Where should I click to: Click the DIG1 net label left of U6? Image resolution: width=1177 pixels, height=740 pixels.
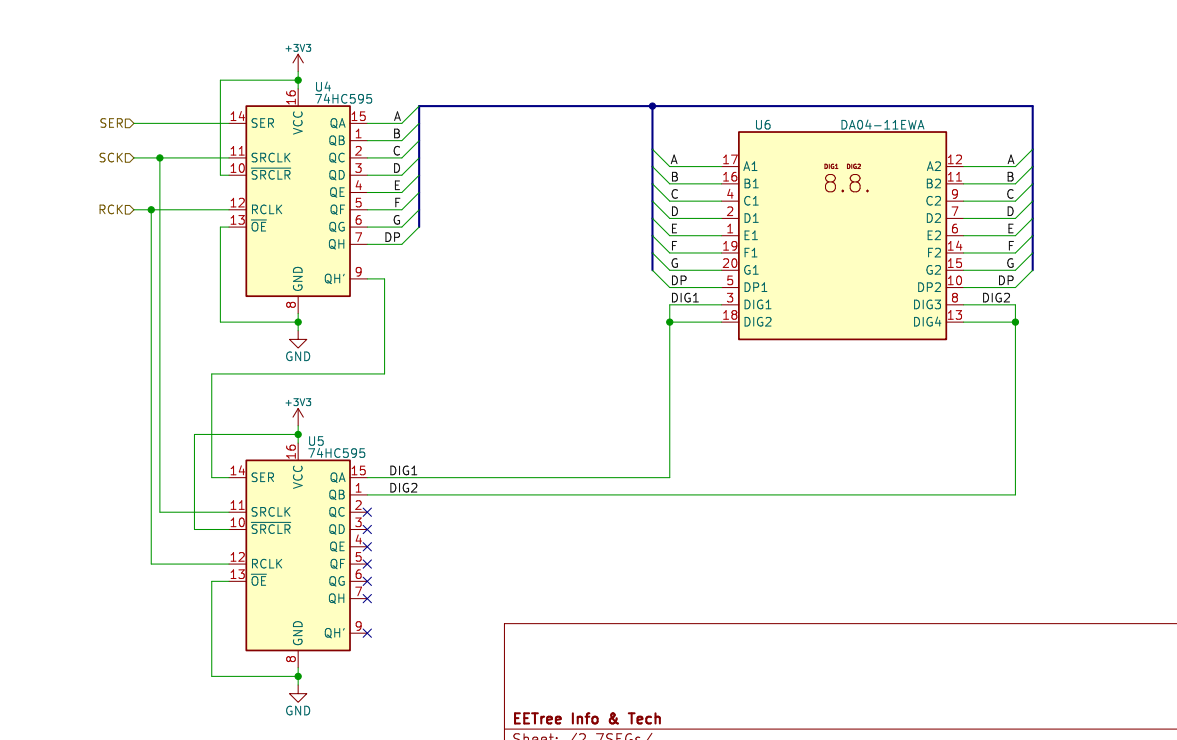(685, 298)
